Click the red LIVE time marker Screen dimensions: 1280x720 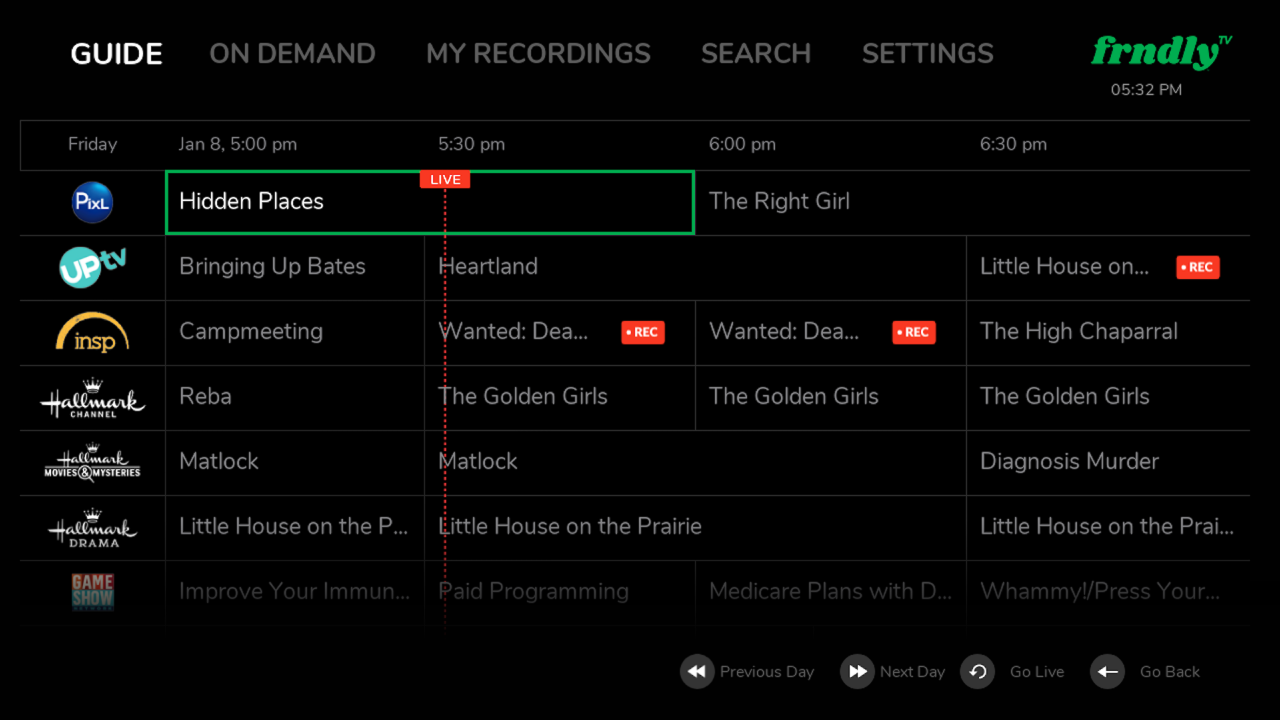pyautogui.click(x=445, y=180)
